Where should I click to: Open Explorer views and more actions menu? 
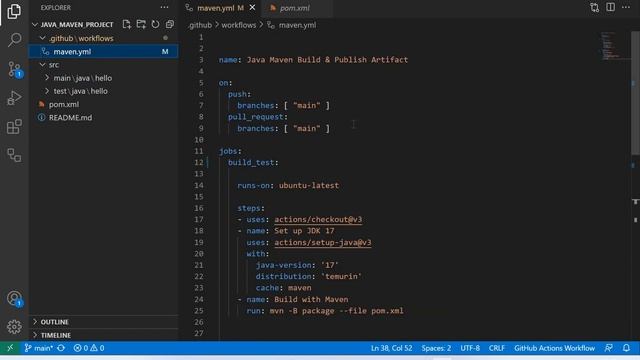164,7
